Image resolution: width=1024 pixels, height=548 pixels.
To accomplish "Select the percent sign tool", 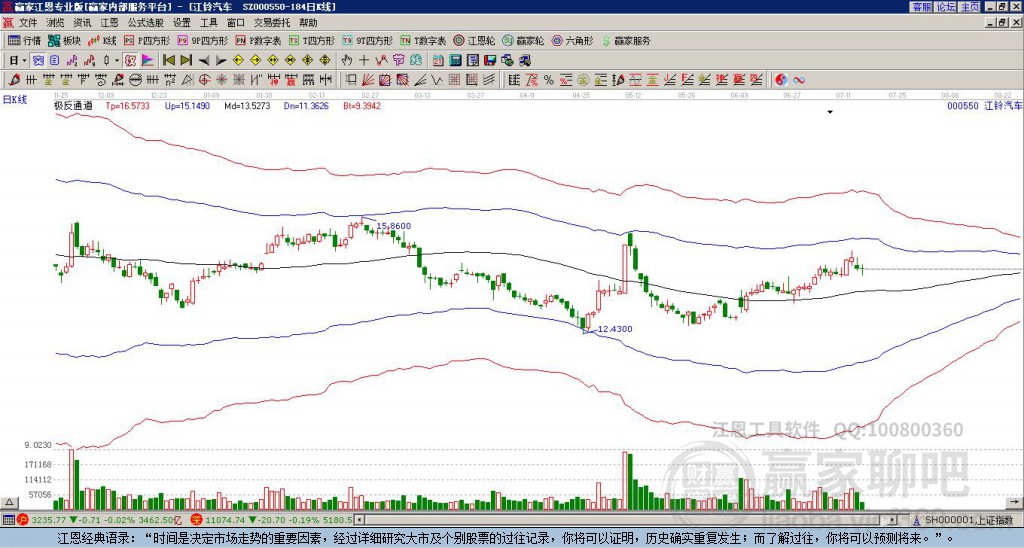I will pos(549,80).
